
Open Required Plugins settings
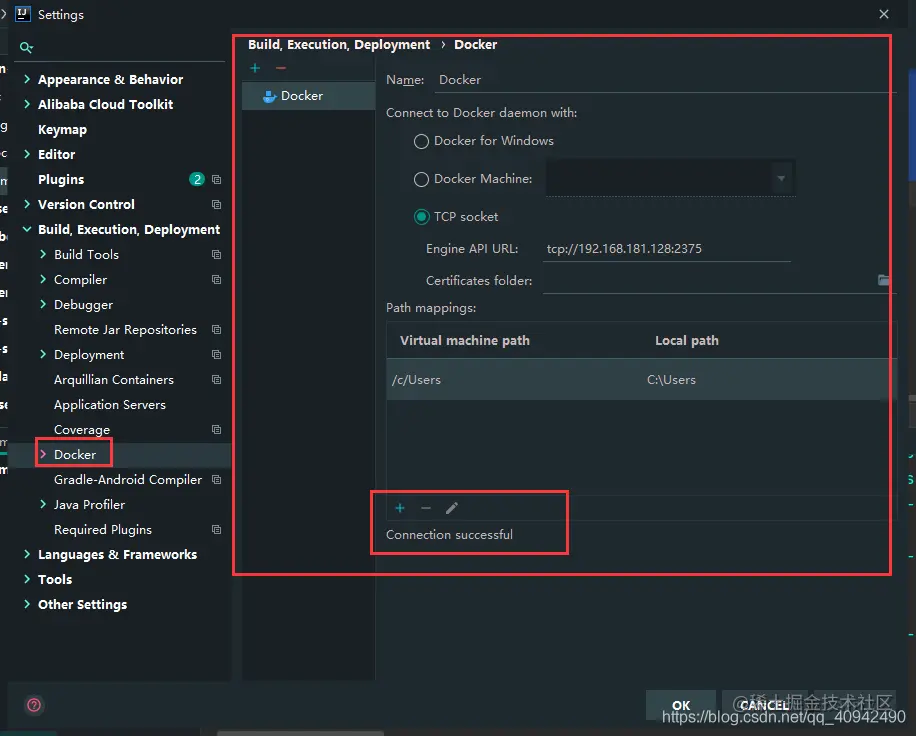tap(103, 530)
